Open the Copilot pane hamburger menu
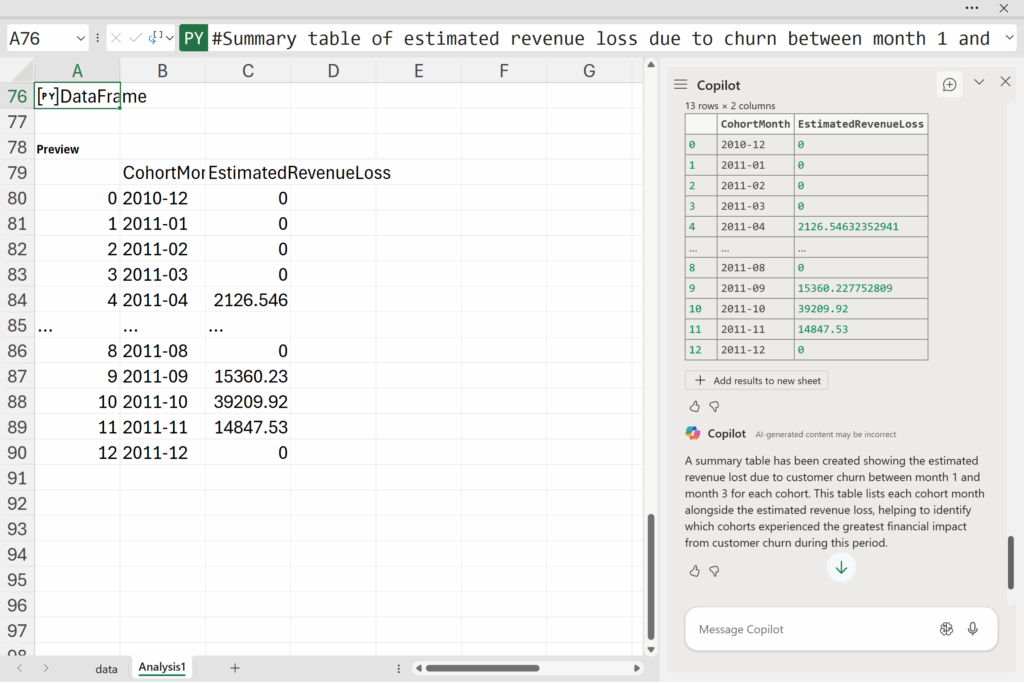This screenshot has width=1024, height=683. (680, 85)
